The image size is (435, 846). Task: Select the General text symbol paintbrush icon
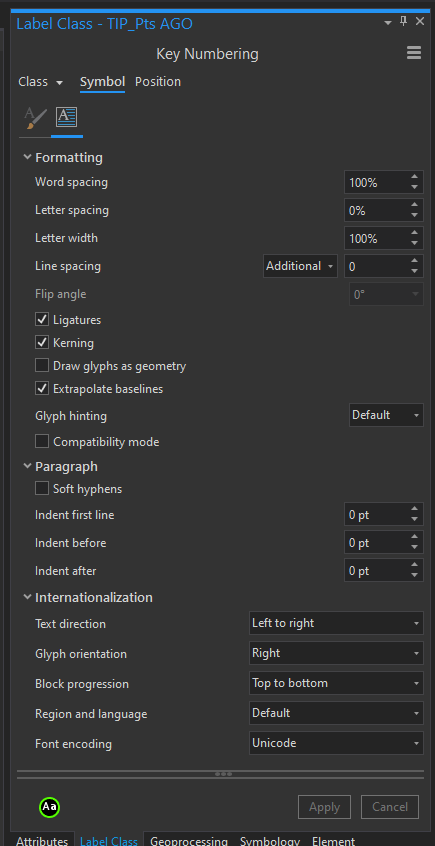(36, 118)
